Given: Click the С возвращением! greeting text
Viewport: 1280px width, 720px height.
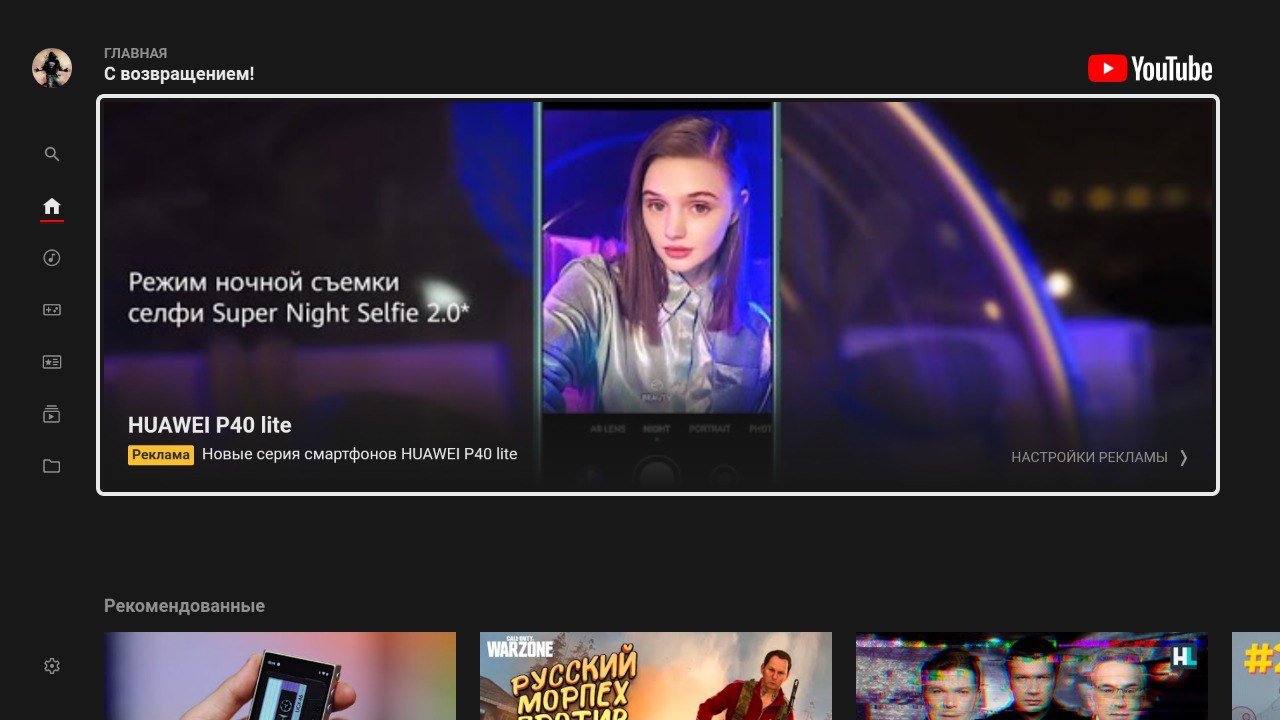Looking at the screenshot, I should (179, 74).
